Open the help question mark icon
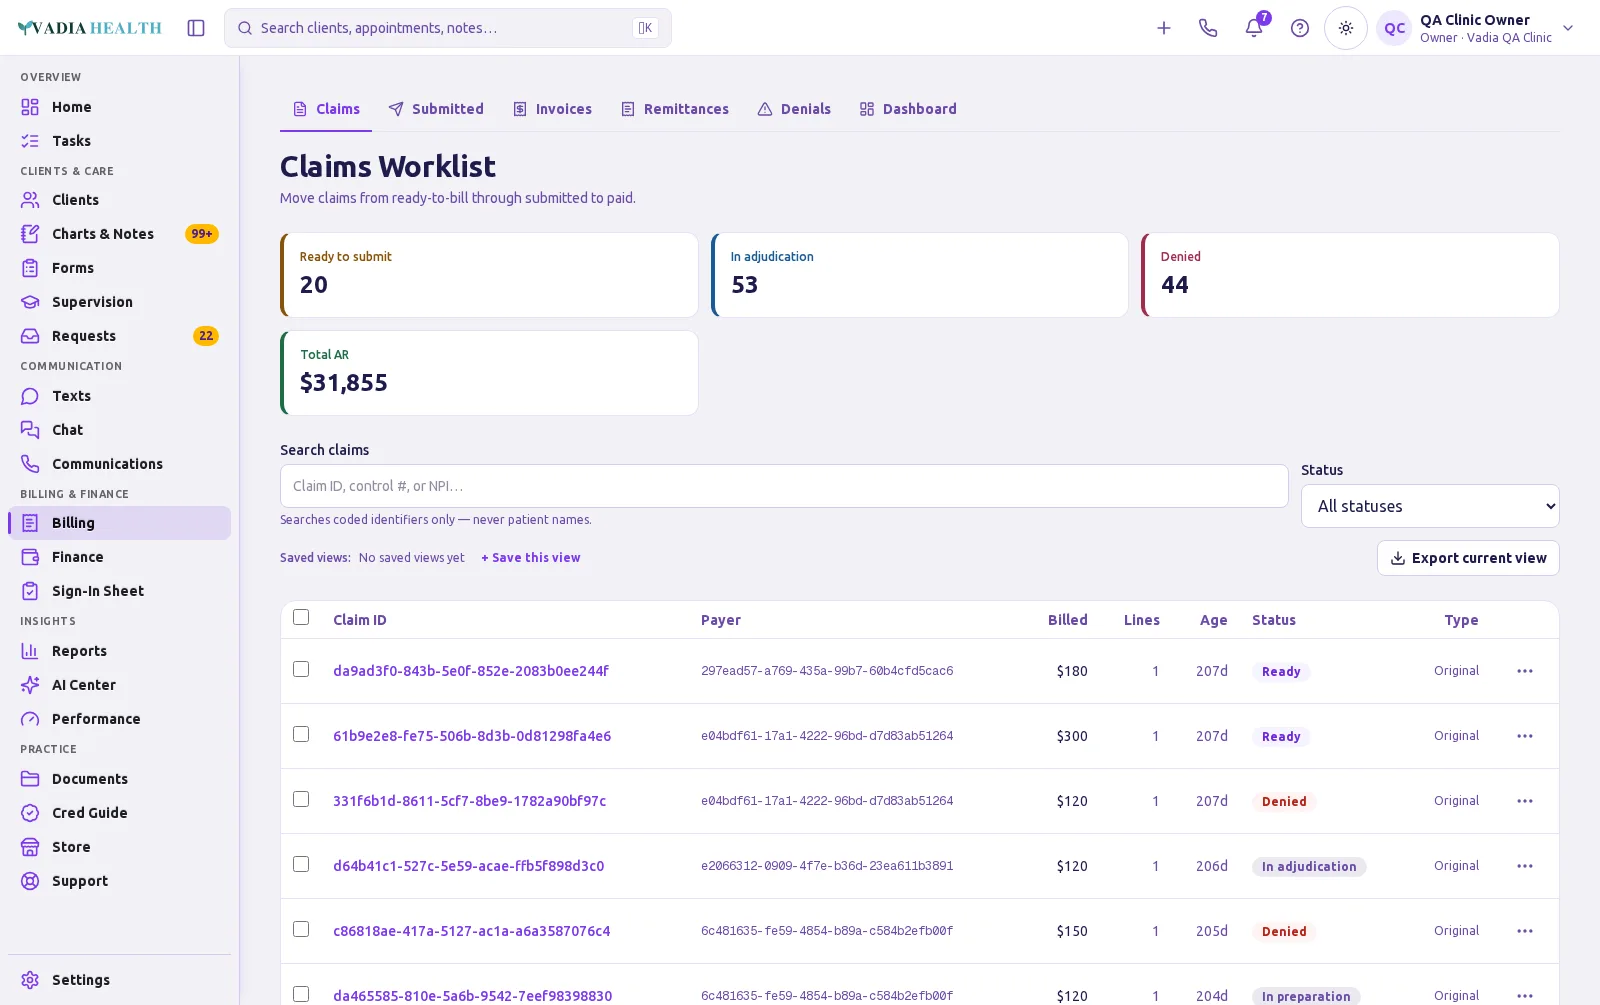 pyautogui.click(x=1300, y=28)
